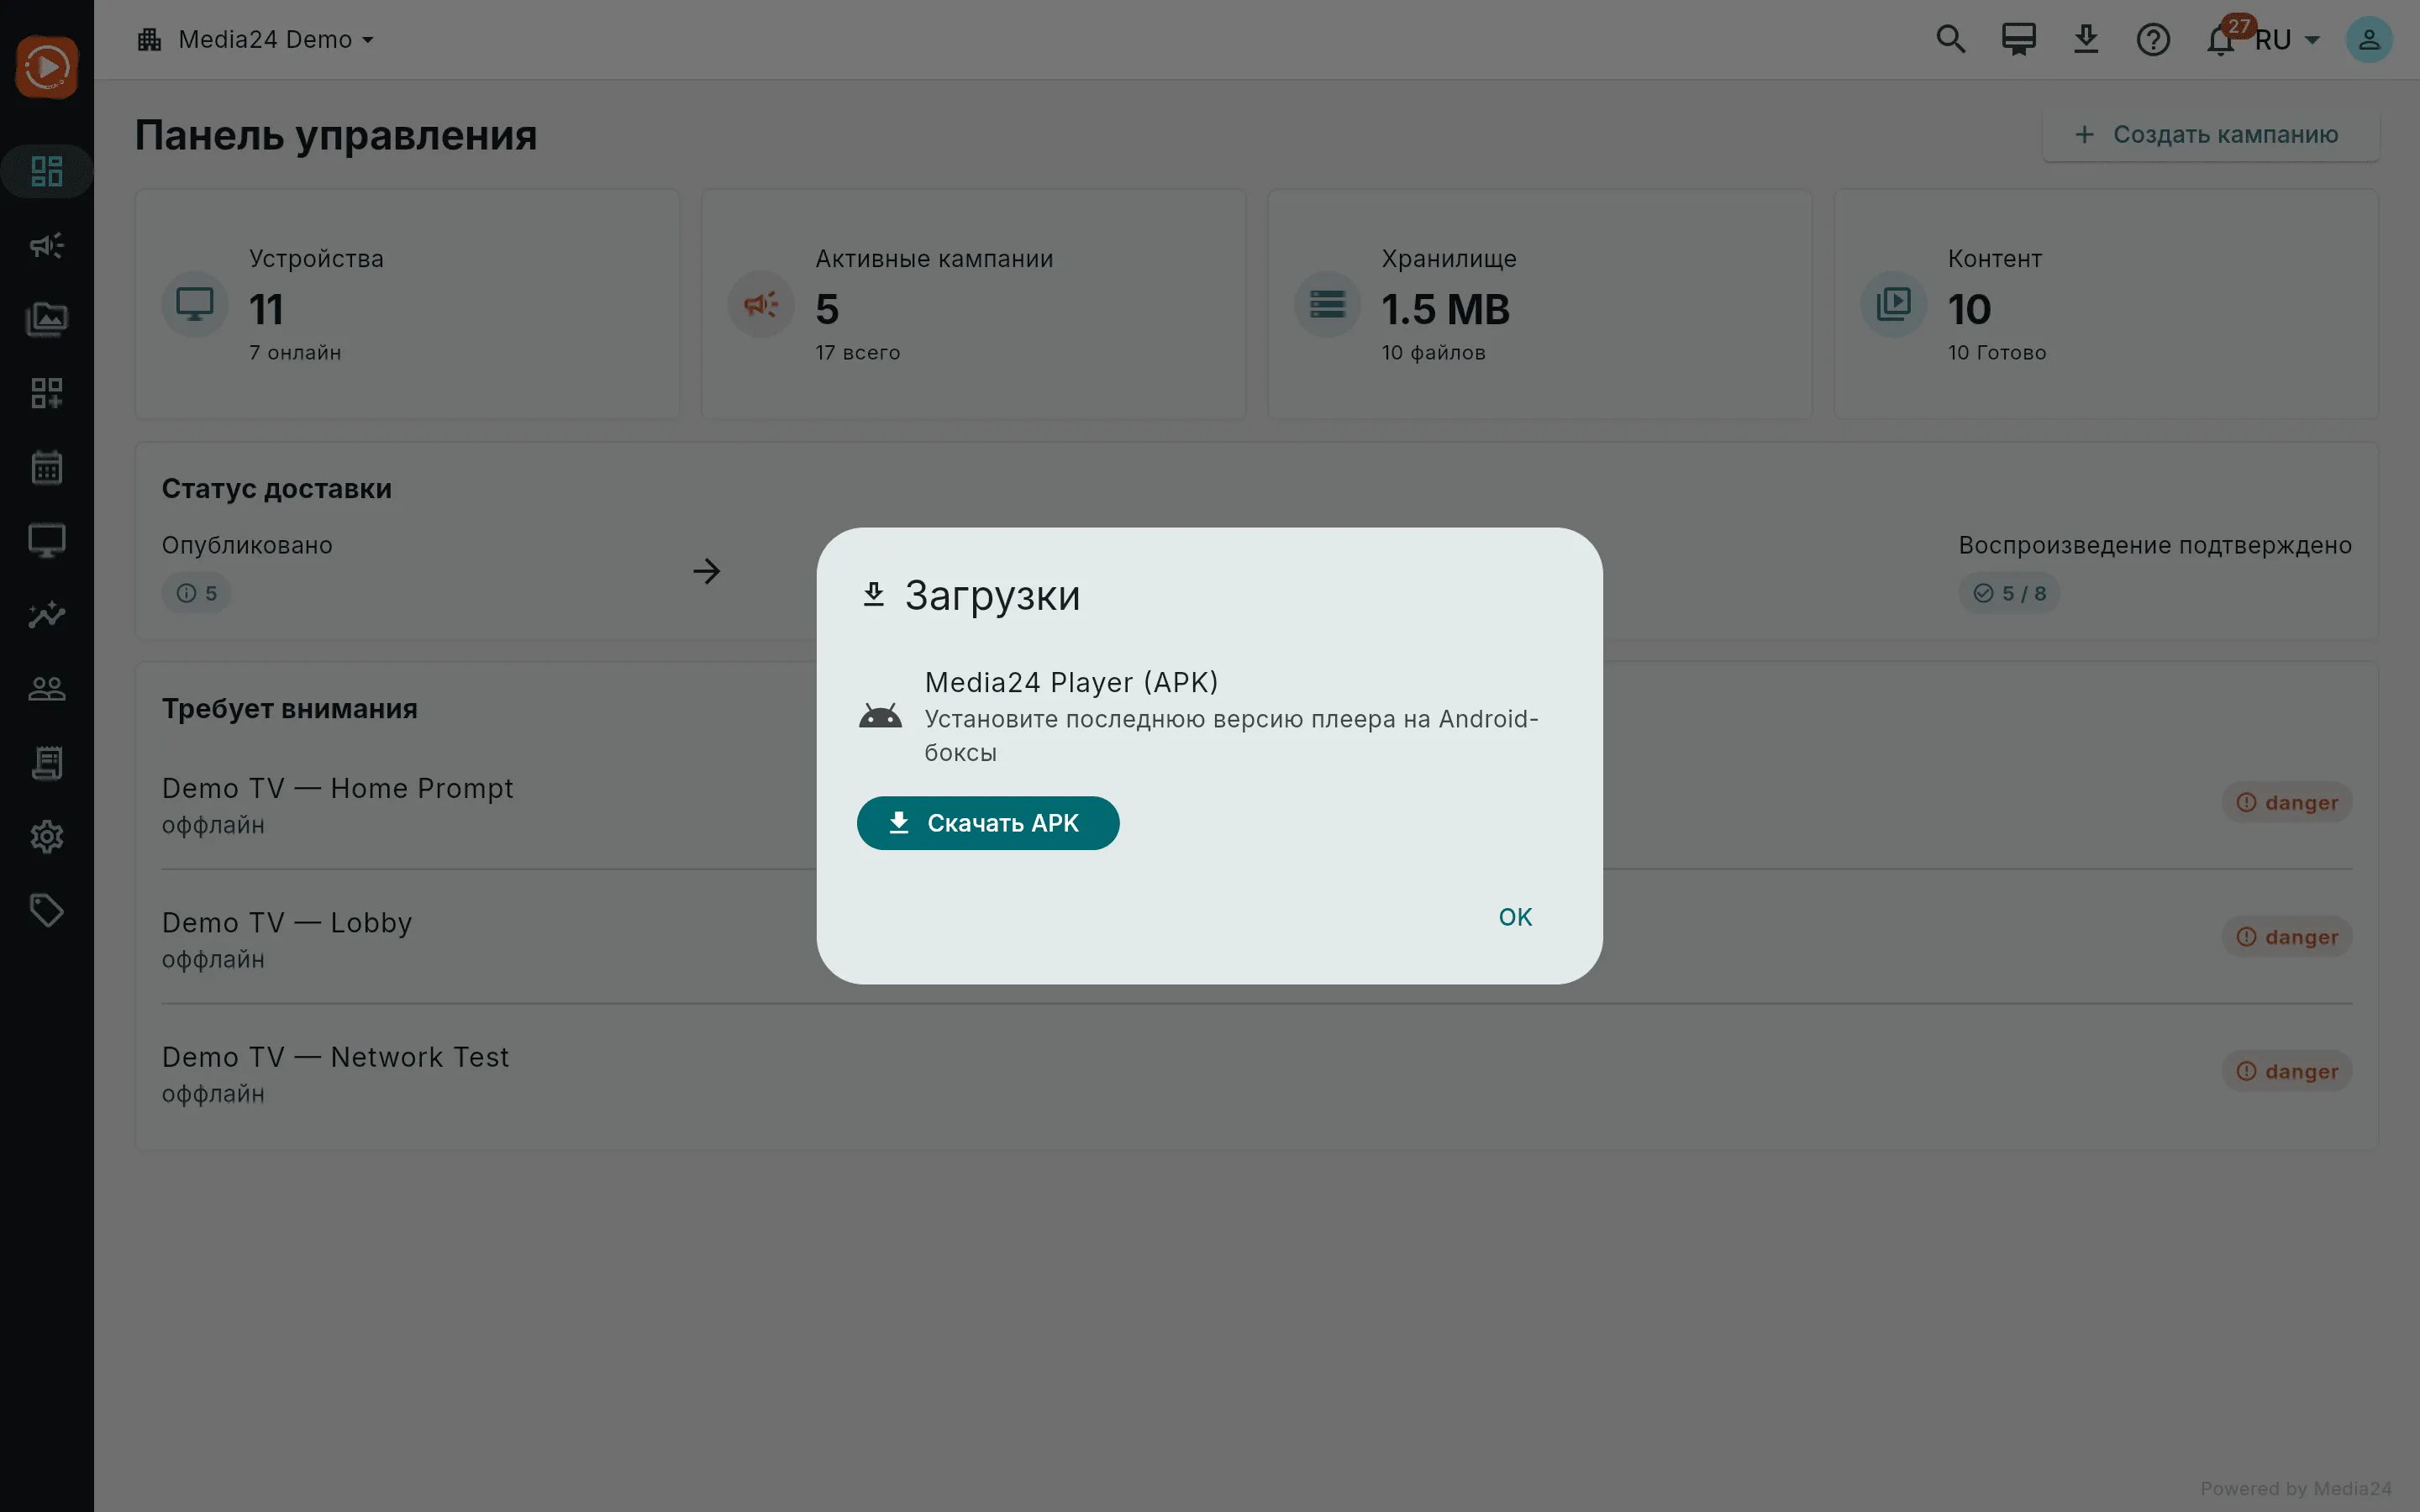Image resolution: width=2420 pixels, height=1512 pixels.
Task: Click the storage icon in the Хранилище card
Action: 1327,304
